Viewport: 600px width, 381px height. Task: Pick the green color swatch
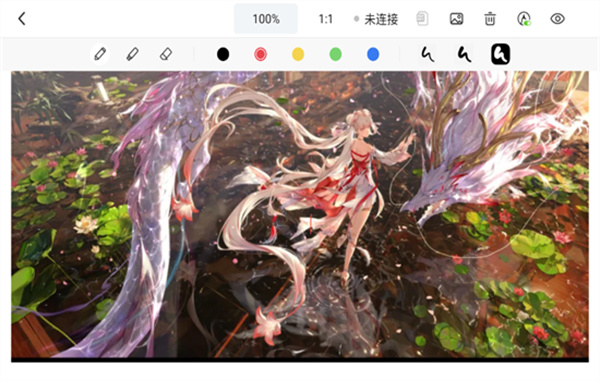point(336,54)
